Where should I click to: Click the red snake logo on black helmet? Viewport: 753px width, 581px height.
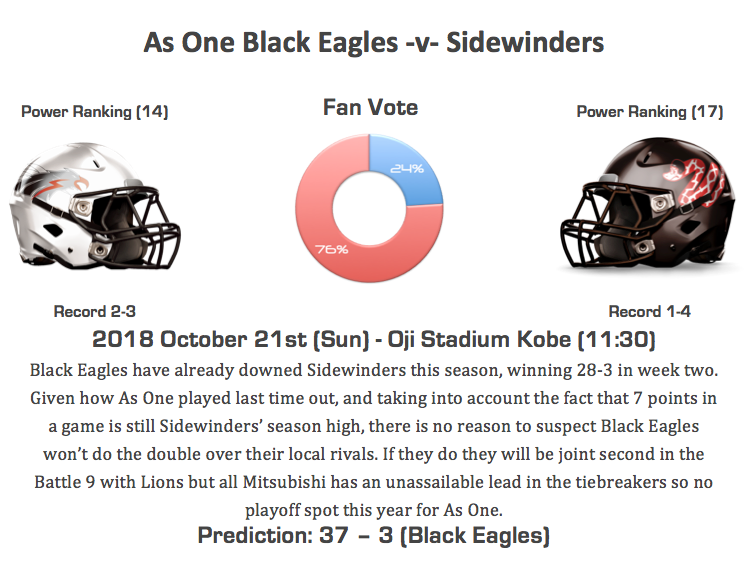coord(694,181)
